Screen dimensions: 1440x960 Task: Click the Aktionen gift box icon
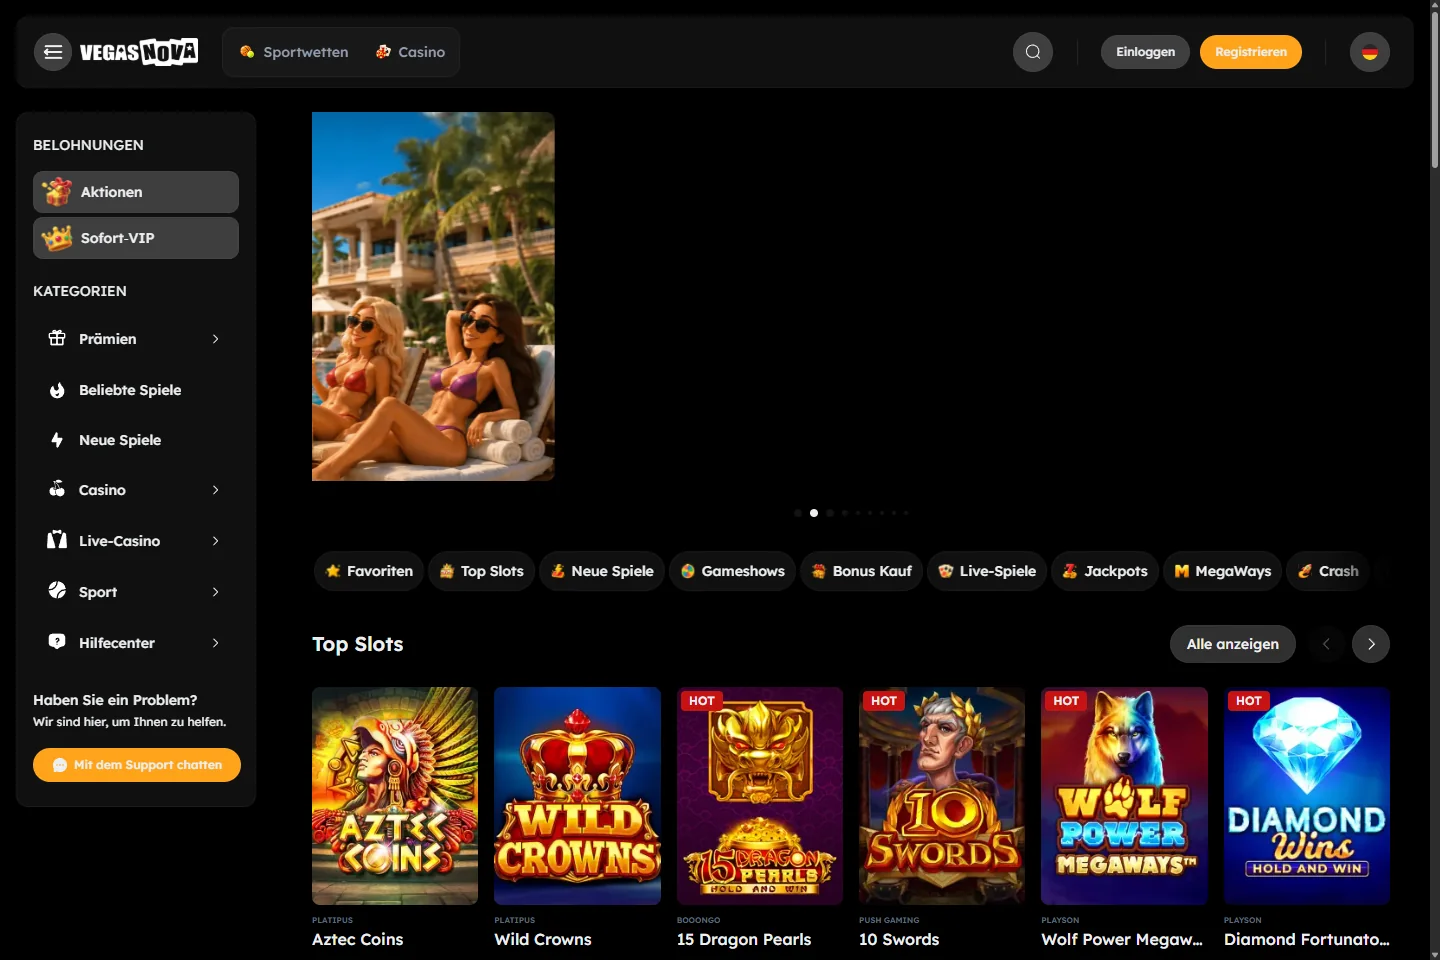[57, 191]
